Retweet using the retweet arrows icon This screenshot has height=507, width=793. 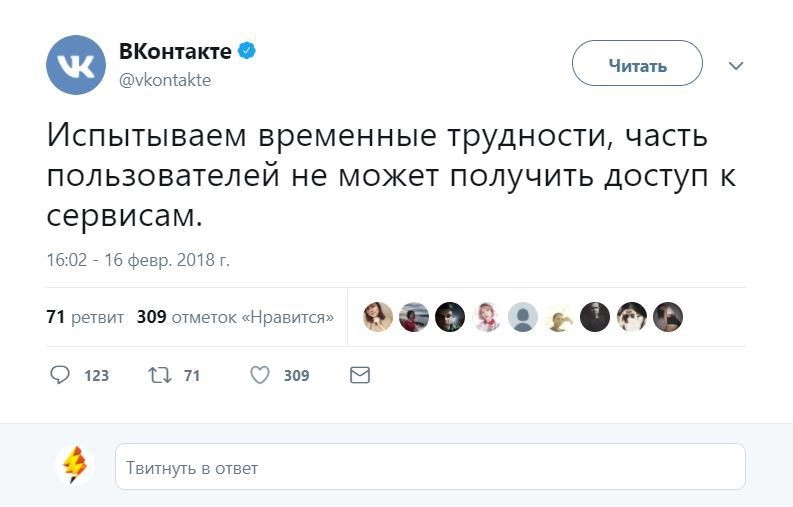click(158, 375)
